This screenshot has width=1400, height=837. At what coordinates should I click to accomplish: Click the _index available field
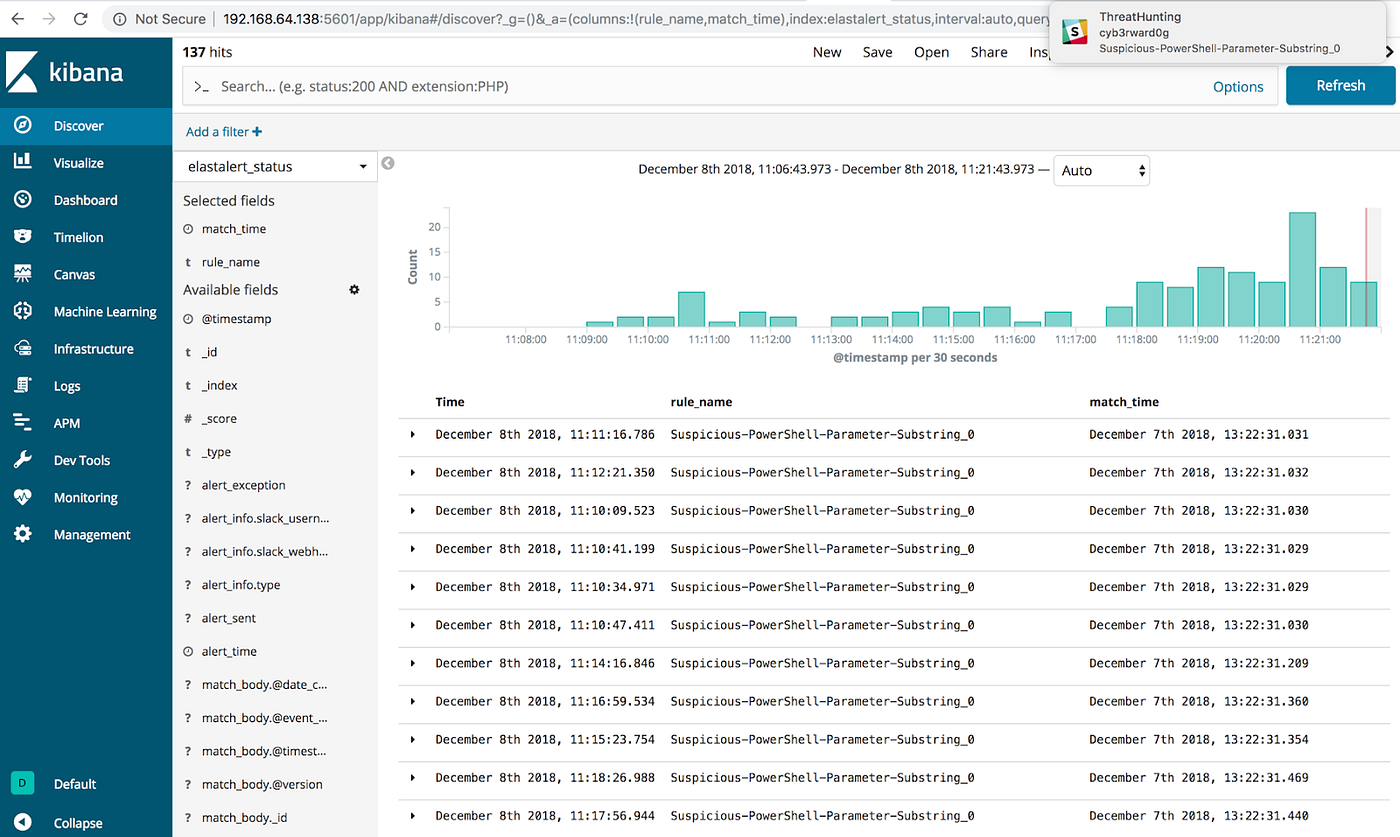pyautogui.click(x=219, y=385)
